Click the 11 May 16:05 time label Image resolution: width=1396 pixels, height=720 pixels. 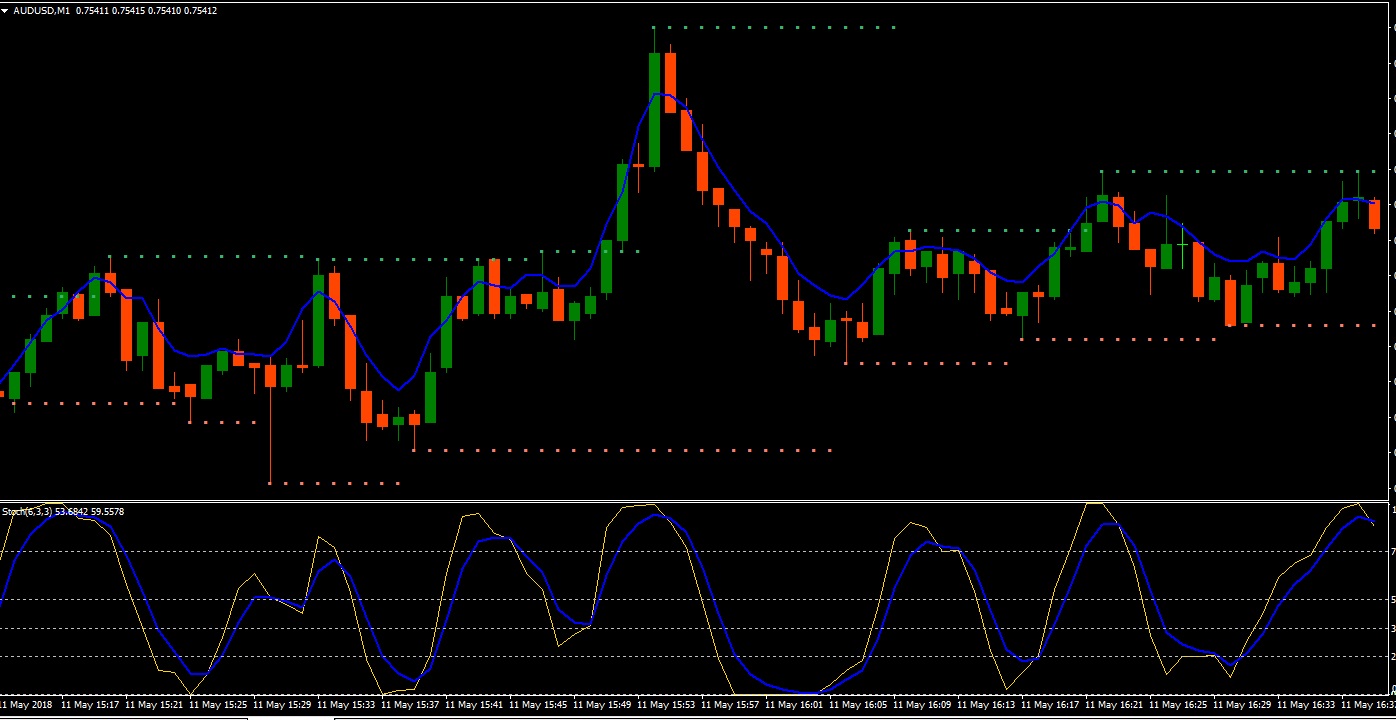858,705
